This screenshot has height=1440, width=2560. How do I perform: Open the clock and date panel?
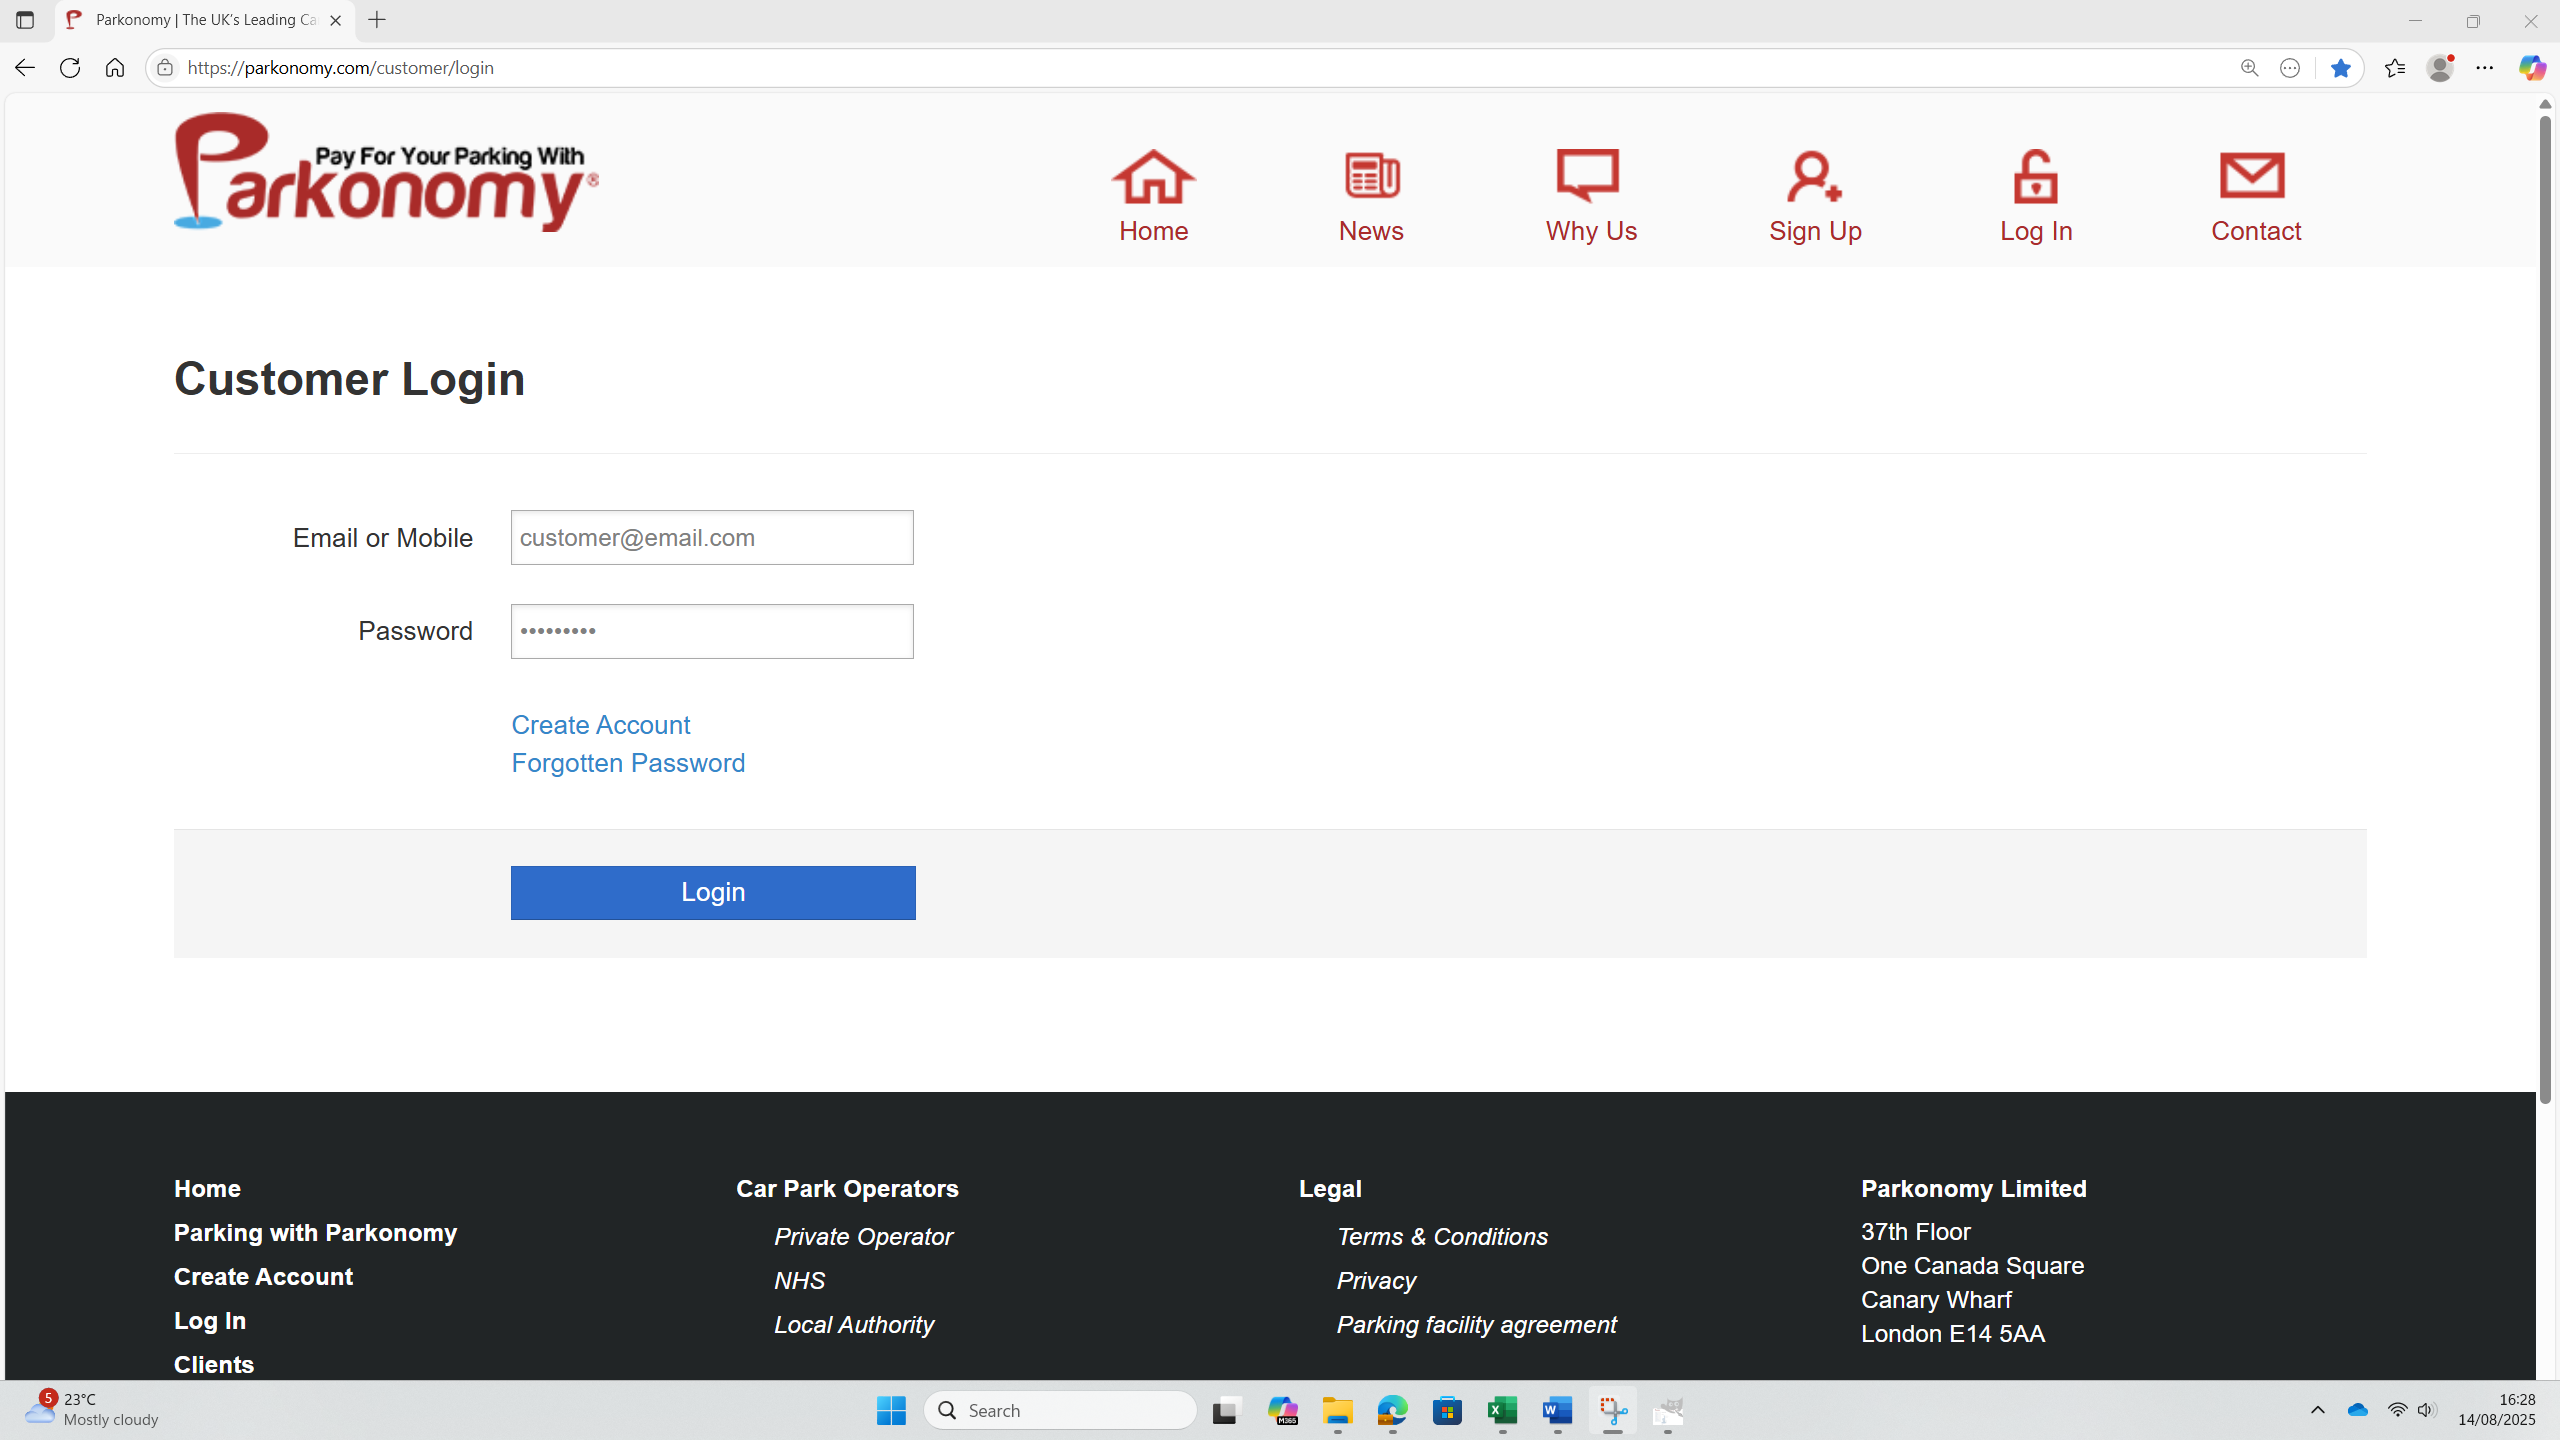pos(2497,1410)
